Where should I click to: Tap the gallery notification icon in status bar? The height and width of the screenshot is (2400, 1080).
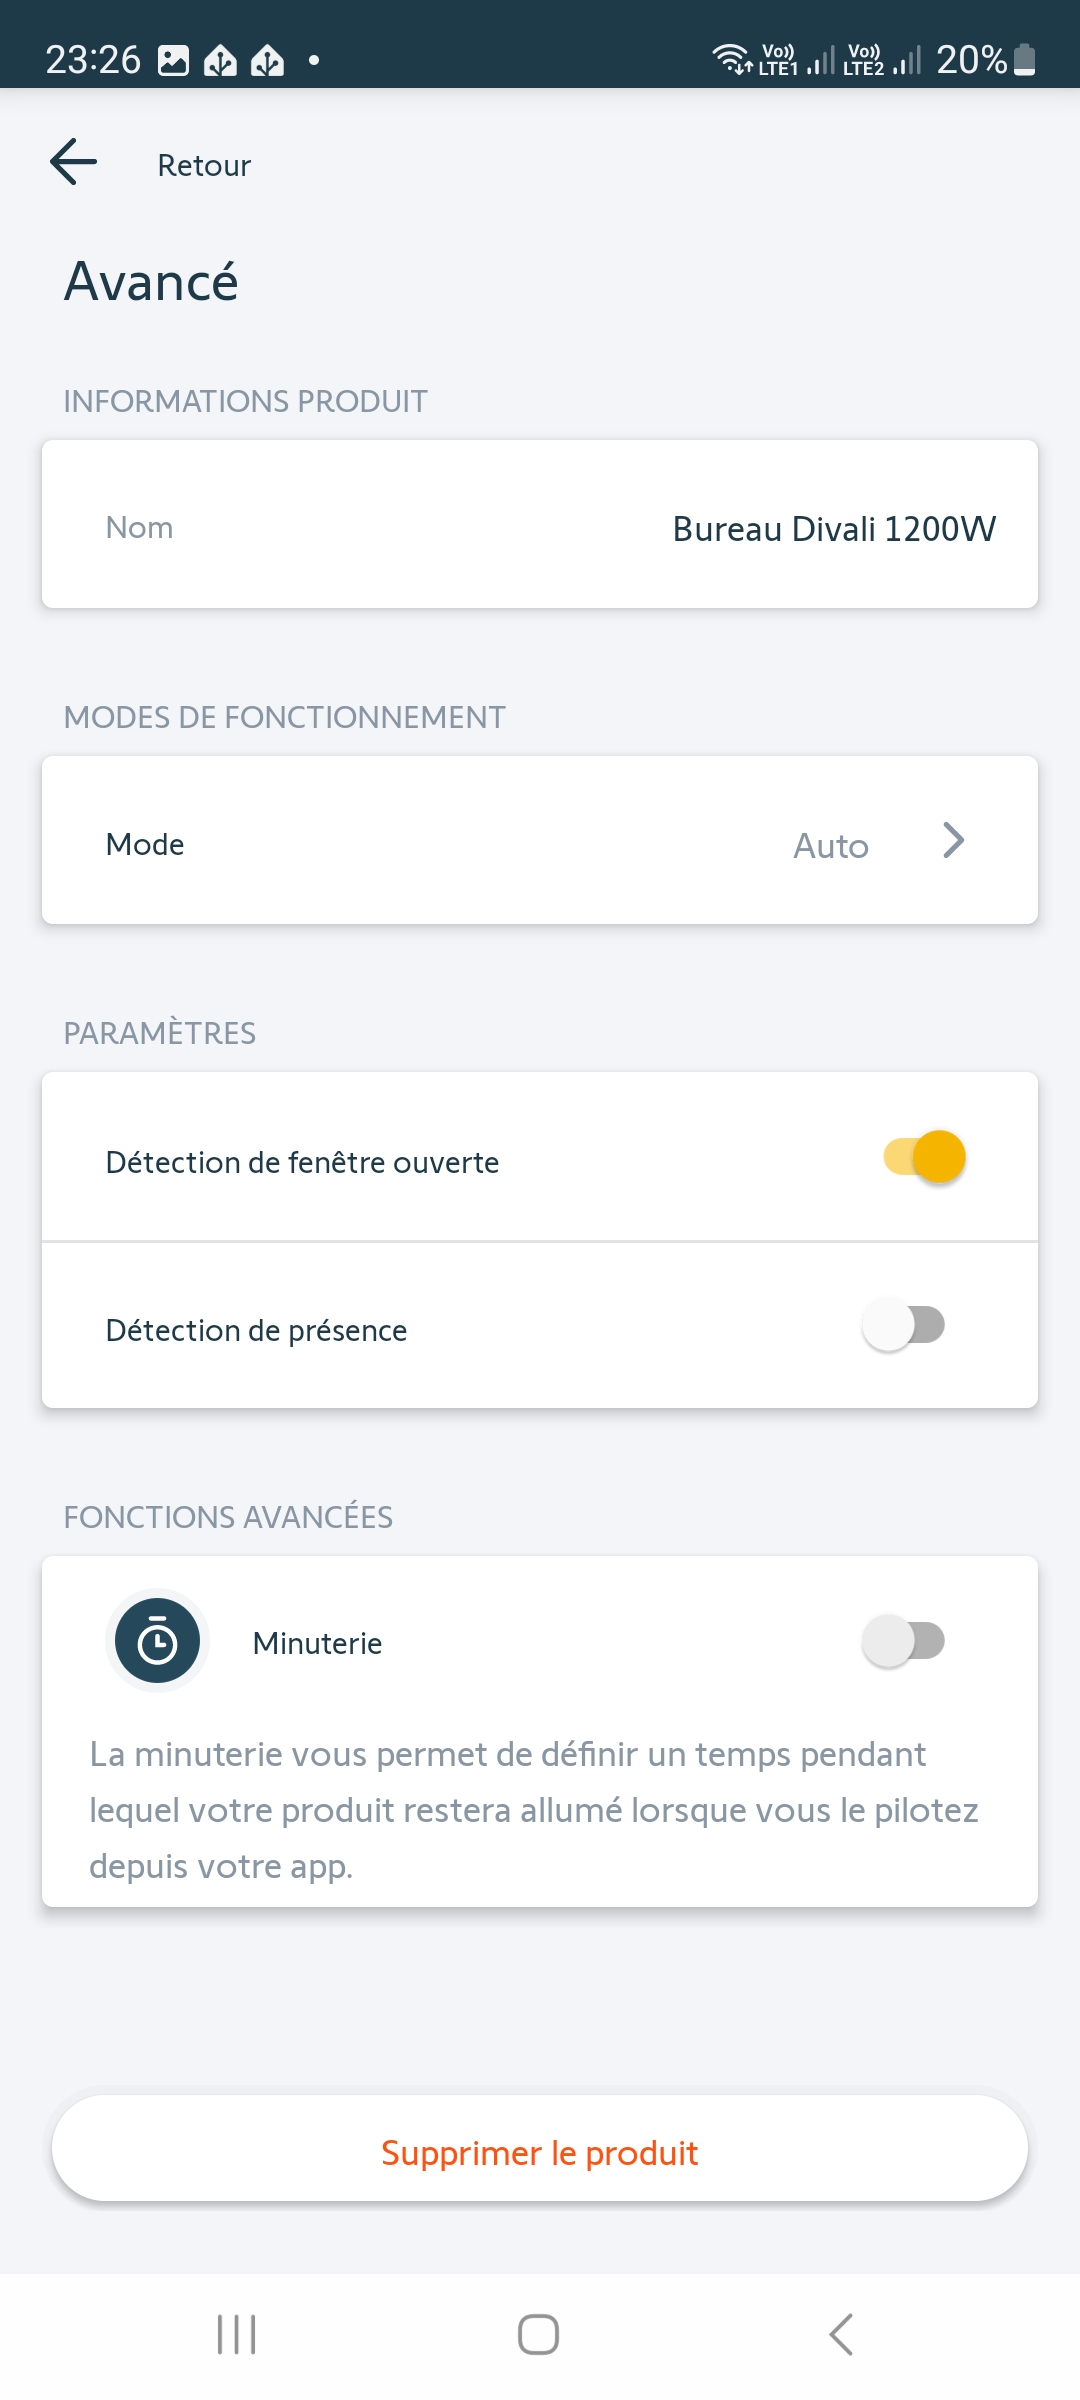tap(174, 61)
